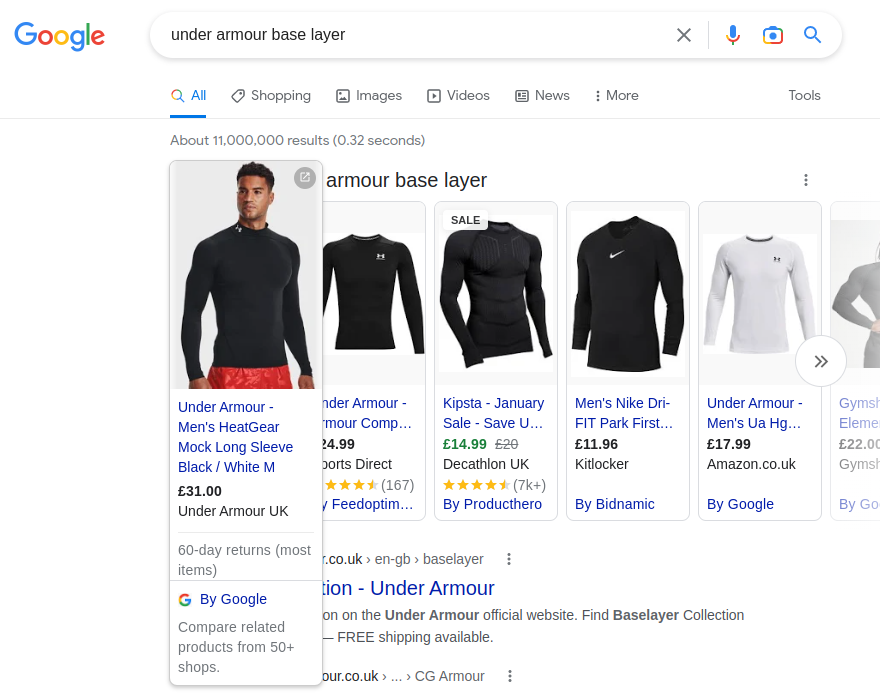
Task: Click 'By Google' under Amazon.co.uk card
Action: tap(740, 504)
